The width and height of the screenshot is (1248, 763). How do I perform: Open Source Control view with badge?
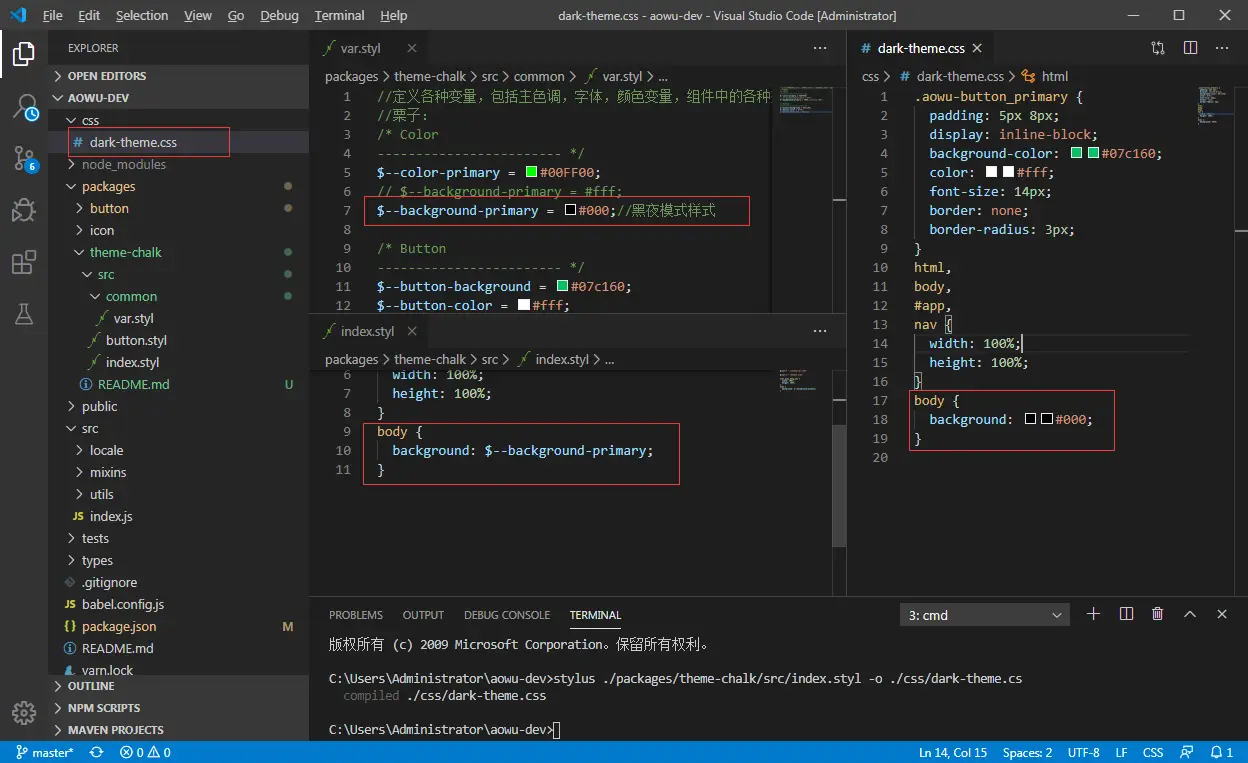click(x=24, y=158)
